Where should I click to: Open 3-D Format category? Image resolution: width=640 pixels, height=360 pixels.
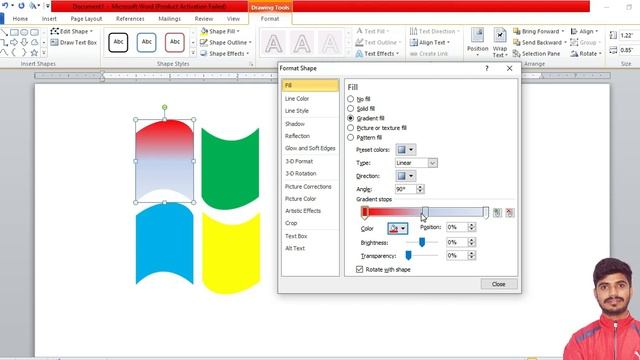310,161
